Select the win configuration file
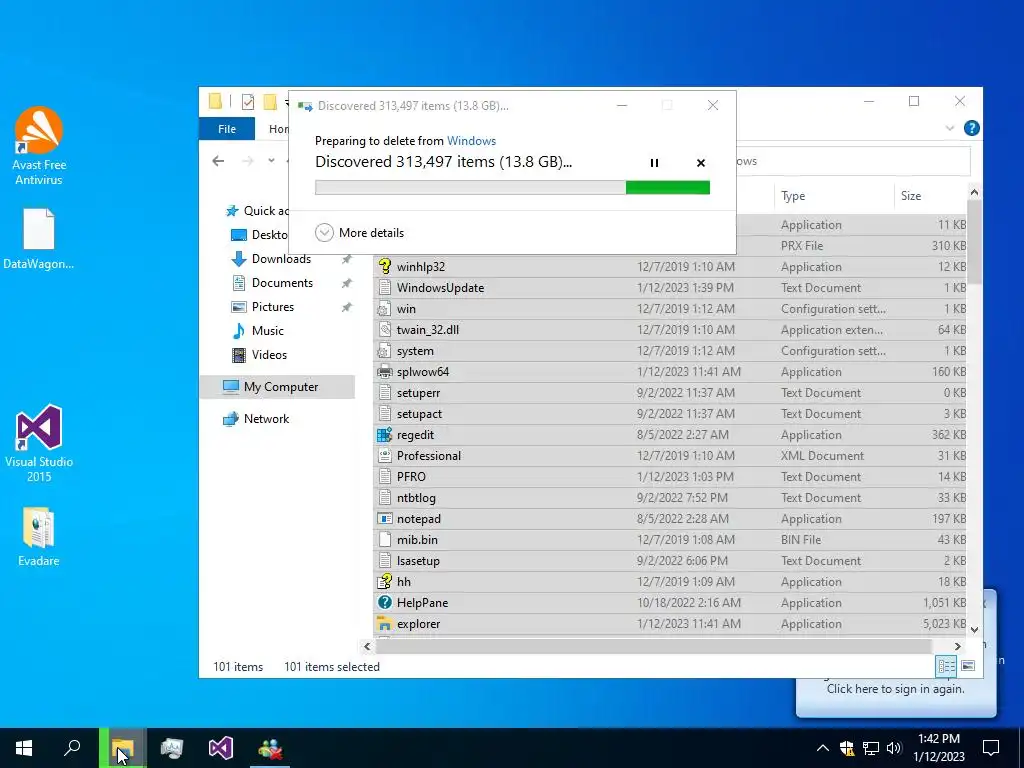 coord(406,309)
